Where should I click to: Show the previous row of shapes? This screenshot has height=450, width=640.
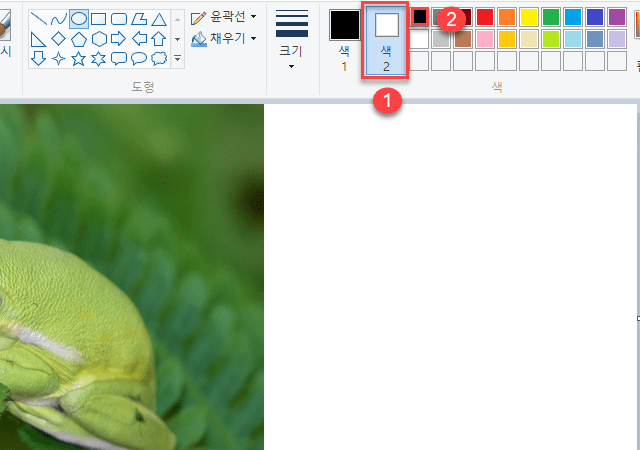[178, 19]
